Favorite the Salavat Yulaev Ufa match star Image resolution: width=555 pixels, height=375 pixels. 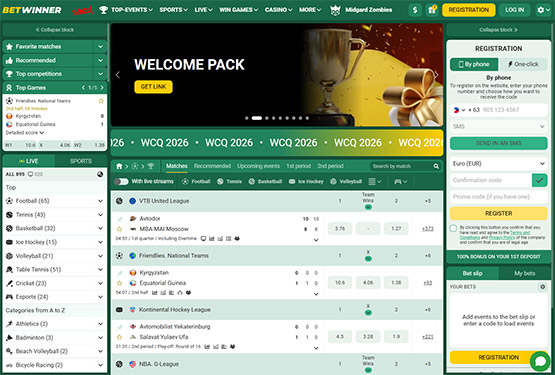(119, 337)
